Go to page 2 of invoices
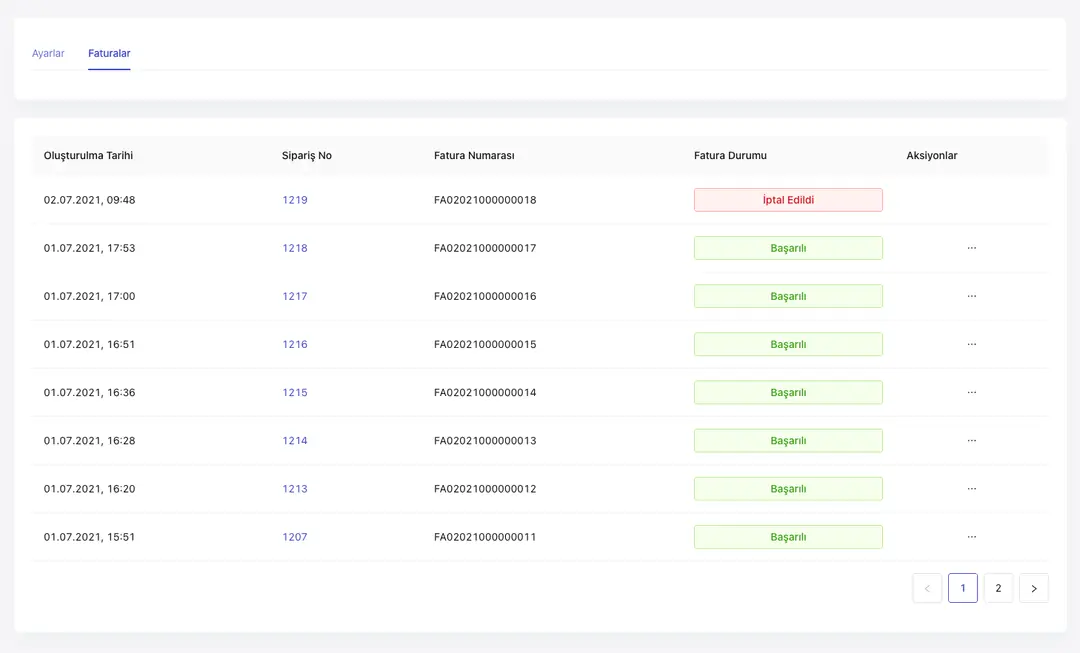Viewport: 1080px width, 653px height. point(998,588)
